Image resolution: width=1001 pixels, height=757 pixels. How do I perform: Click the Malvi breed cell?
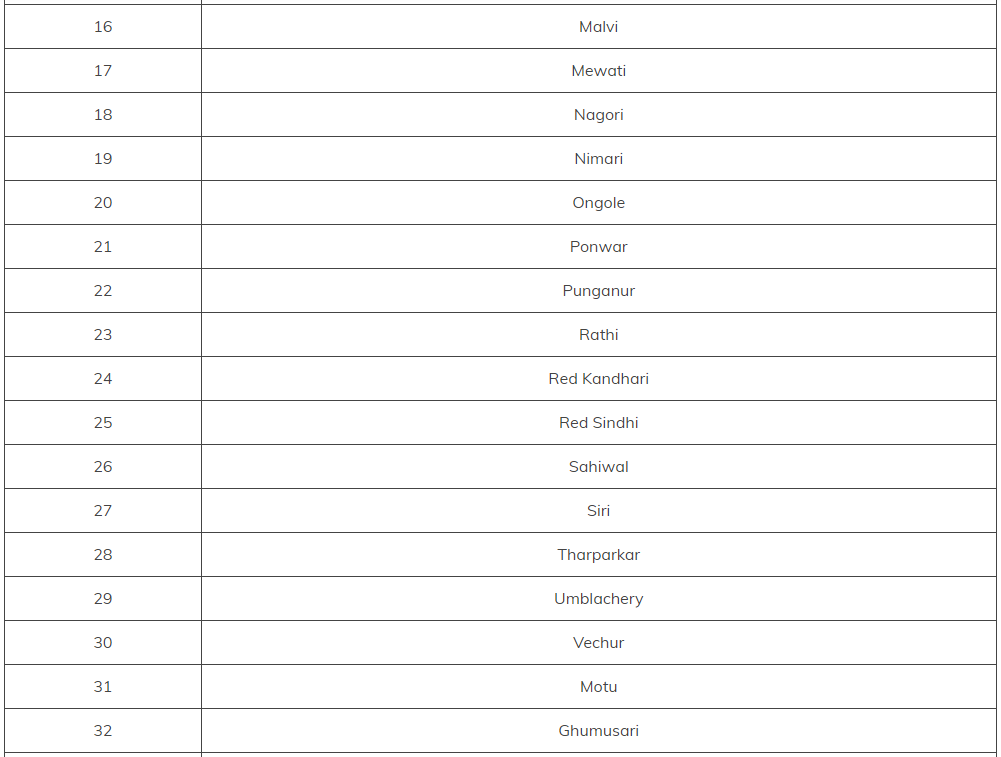(598, 27)
